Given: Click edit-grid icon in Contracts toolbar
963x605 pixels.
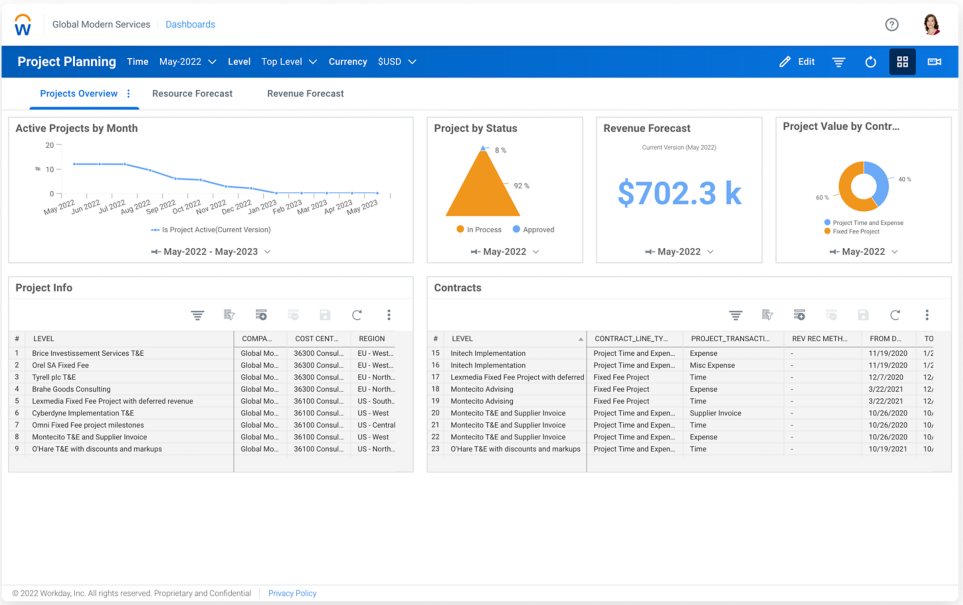Looking at the screenshot, I should tap(767, 315).
